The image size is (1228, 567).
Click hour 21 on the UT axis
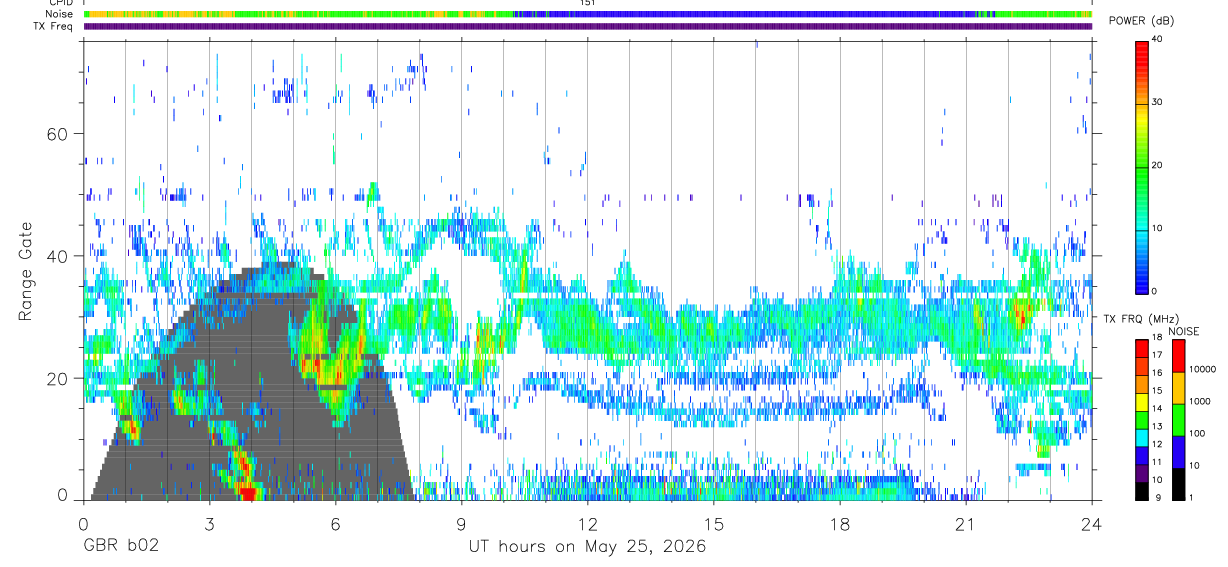click(x=966, y=523)
